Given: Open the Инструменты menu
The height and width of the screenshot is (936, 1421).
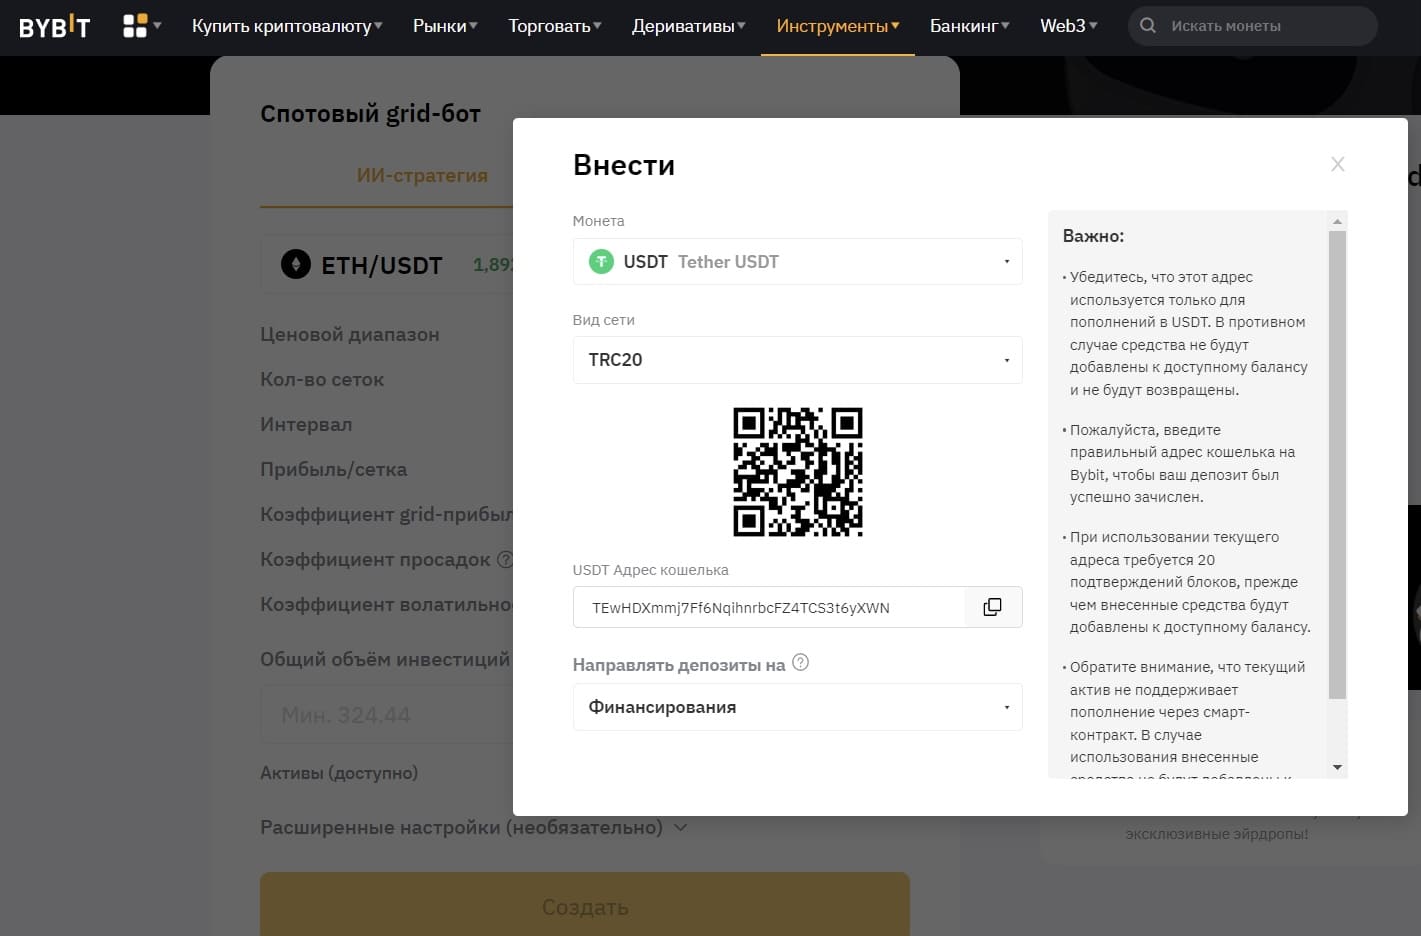Looking at the screenshot, I should click(838, 26).
